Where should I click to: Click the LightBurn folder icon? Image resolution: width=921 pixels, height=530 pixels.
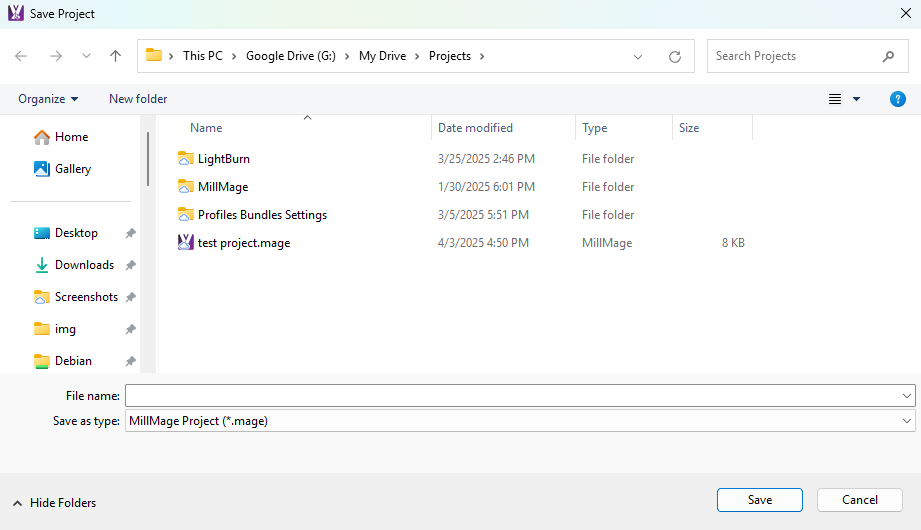tap(185, 159)
